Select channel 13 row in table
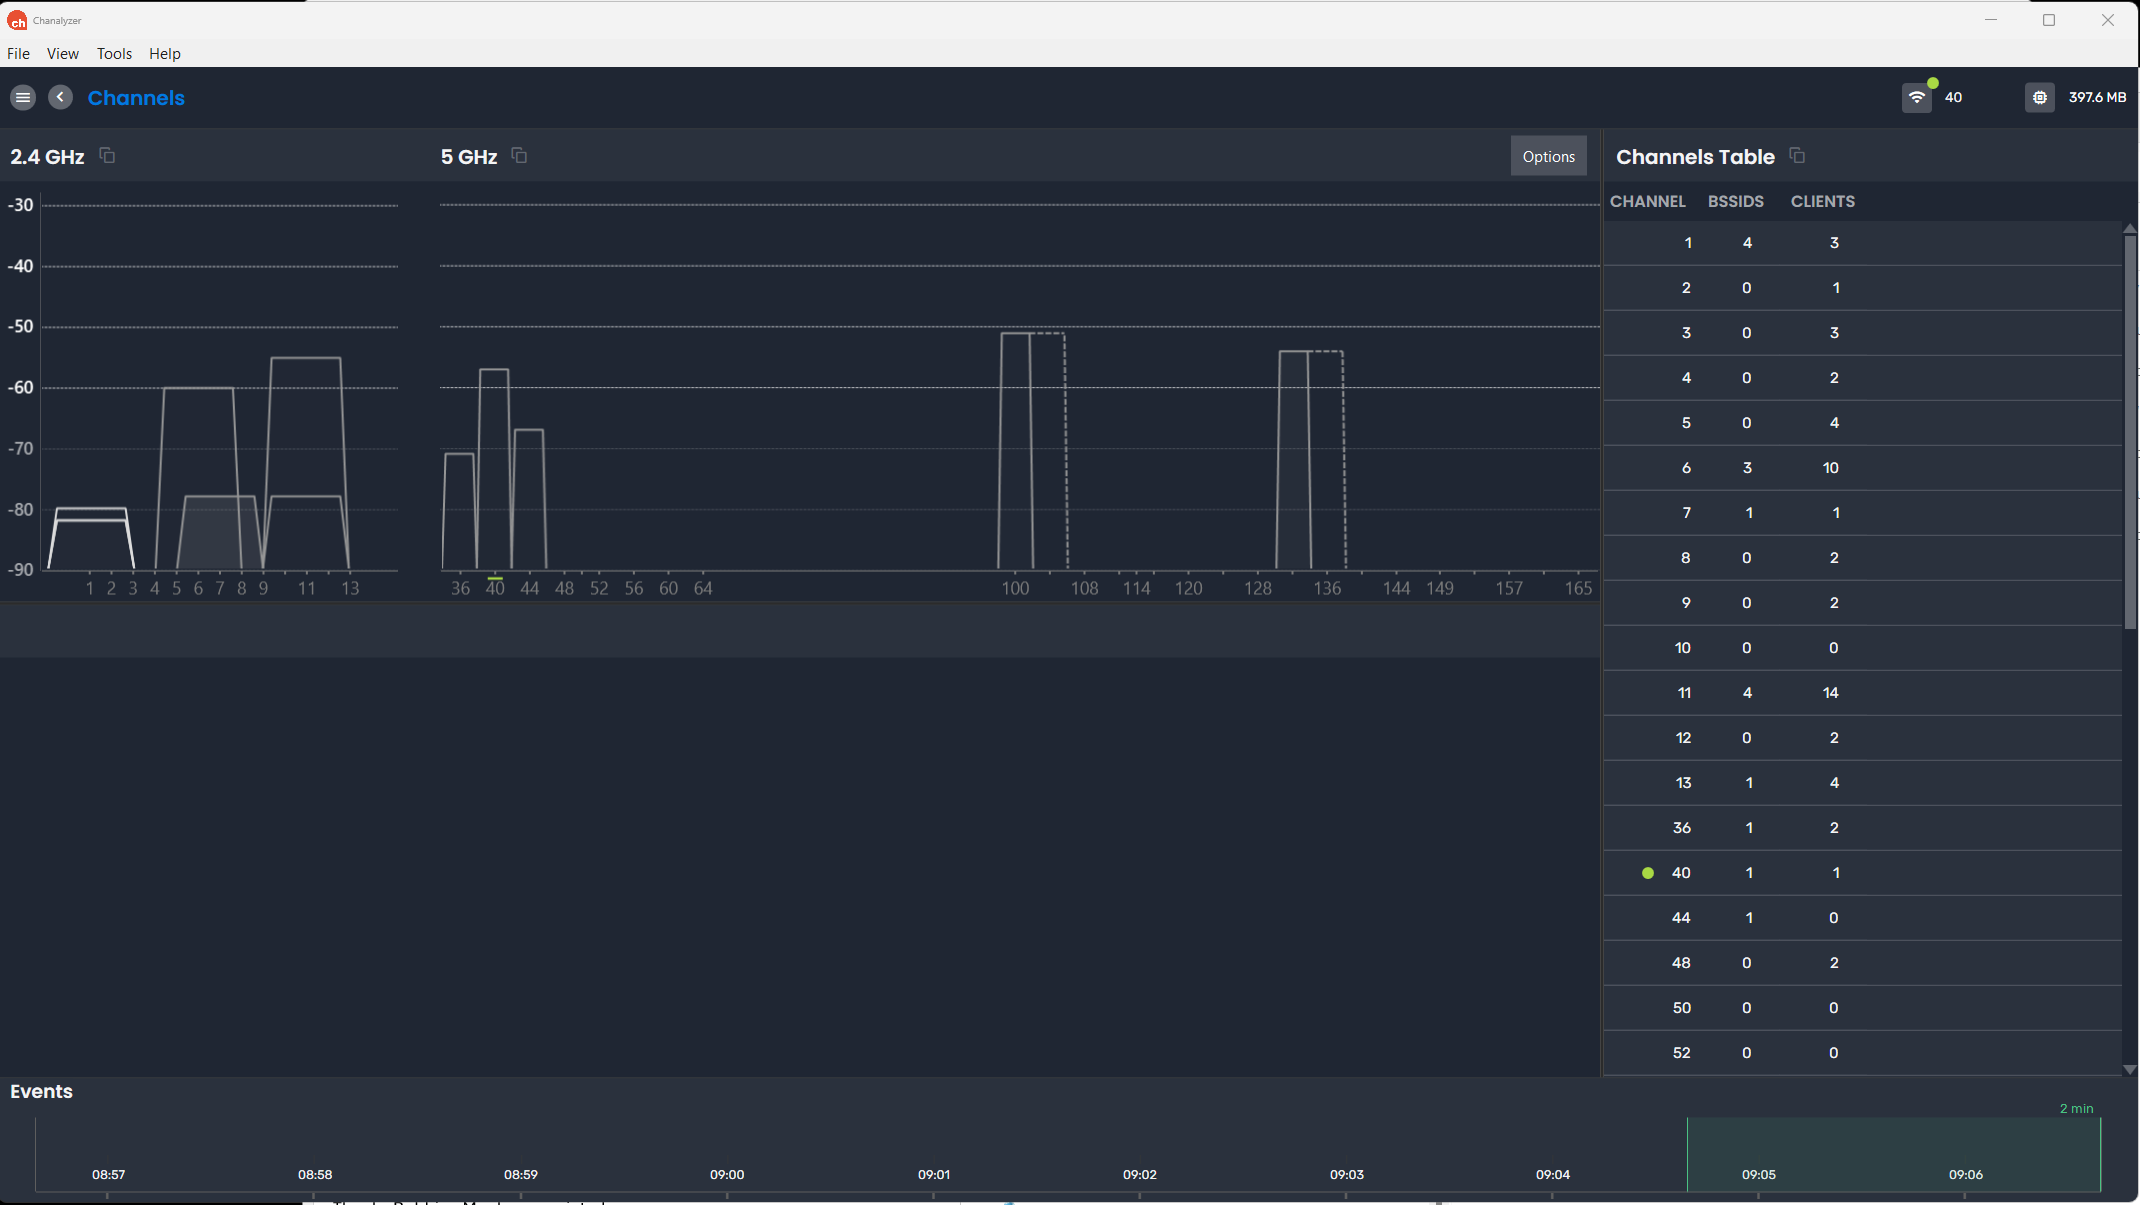This screenshot has width=2140, height=1205. click(1862, 783)
